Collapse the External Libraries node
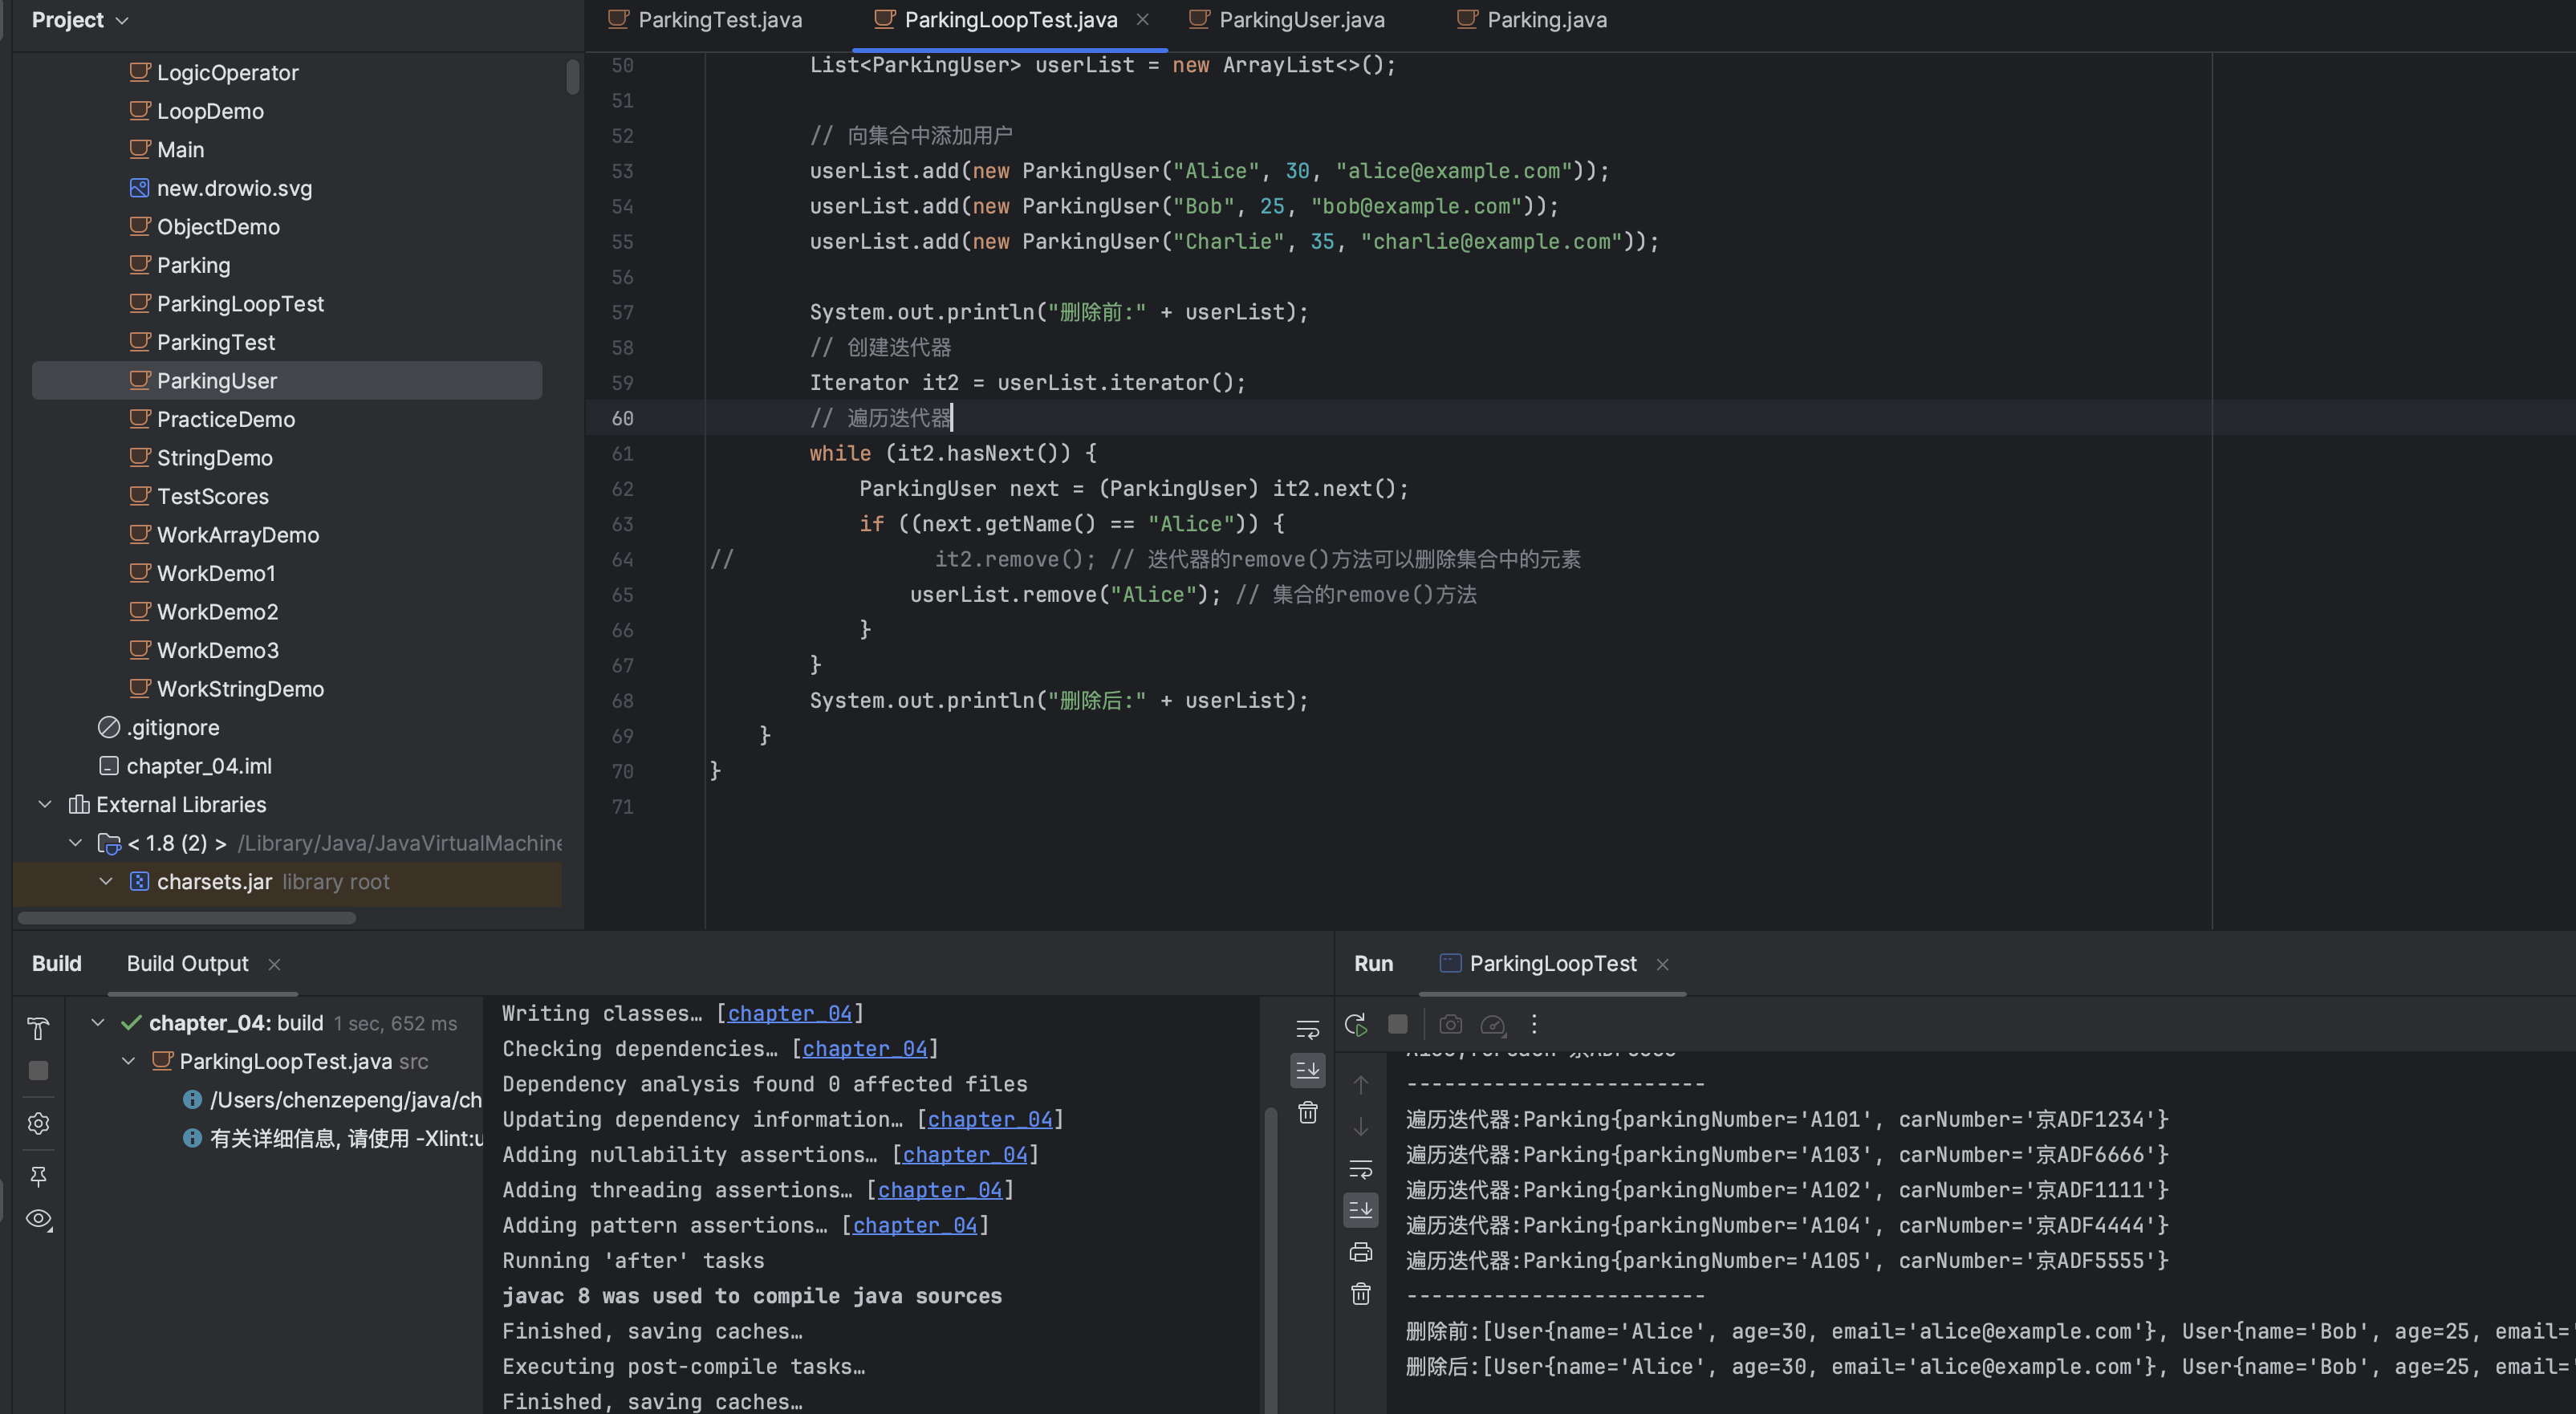Image resolution: width=2576 pixels, height=1414 pixels. point(45,804)
